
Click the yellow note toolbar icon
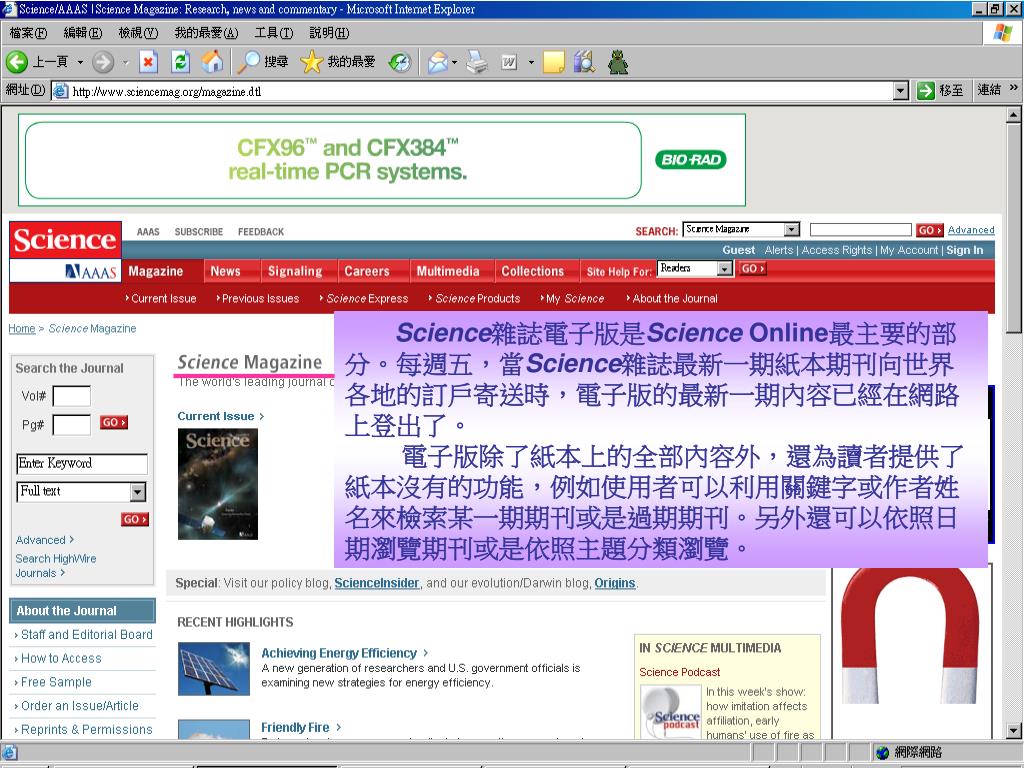(x=553, y=62)
